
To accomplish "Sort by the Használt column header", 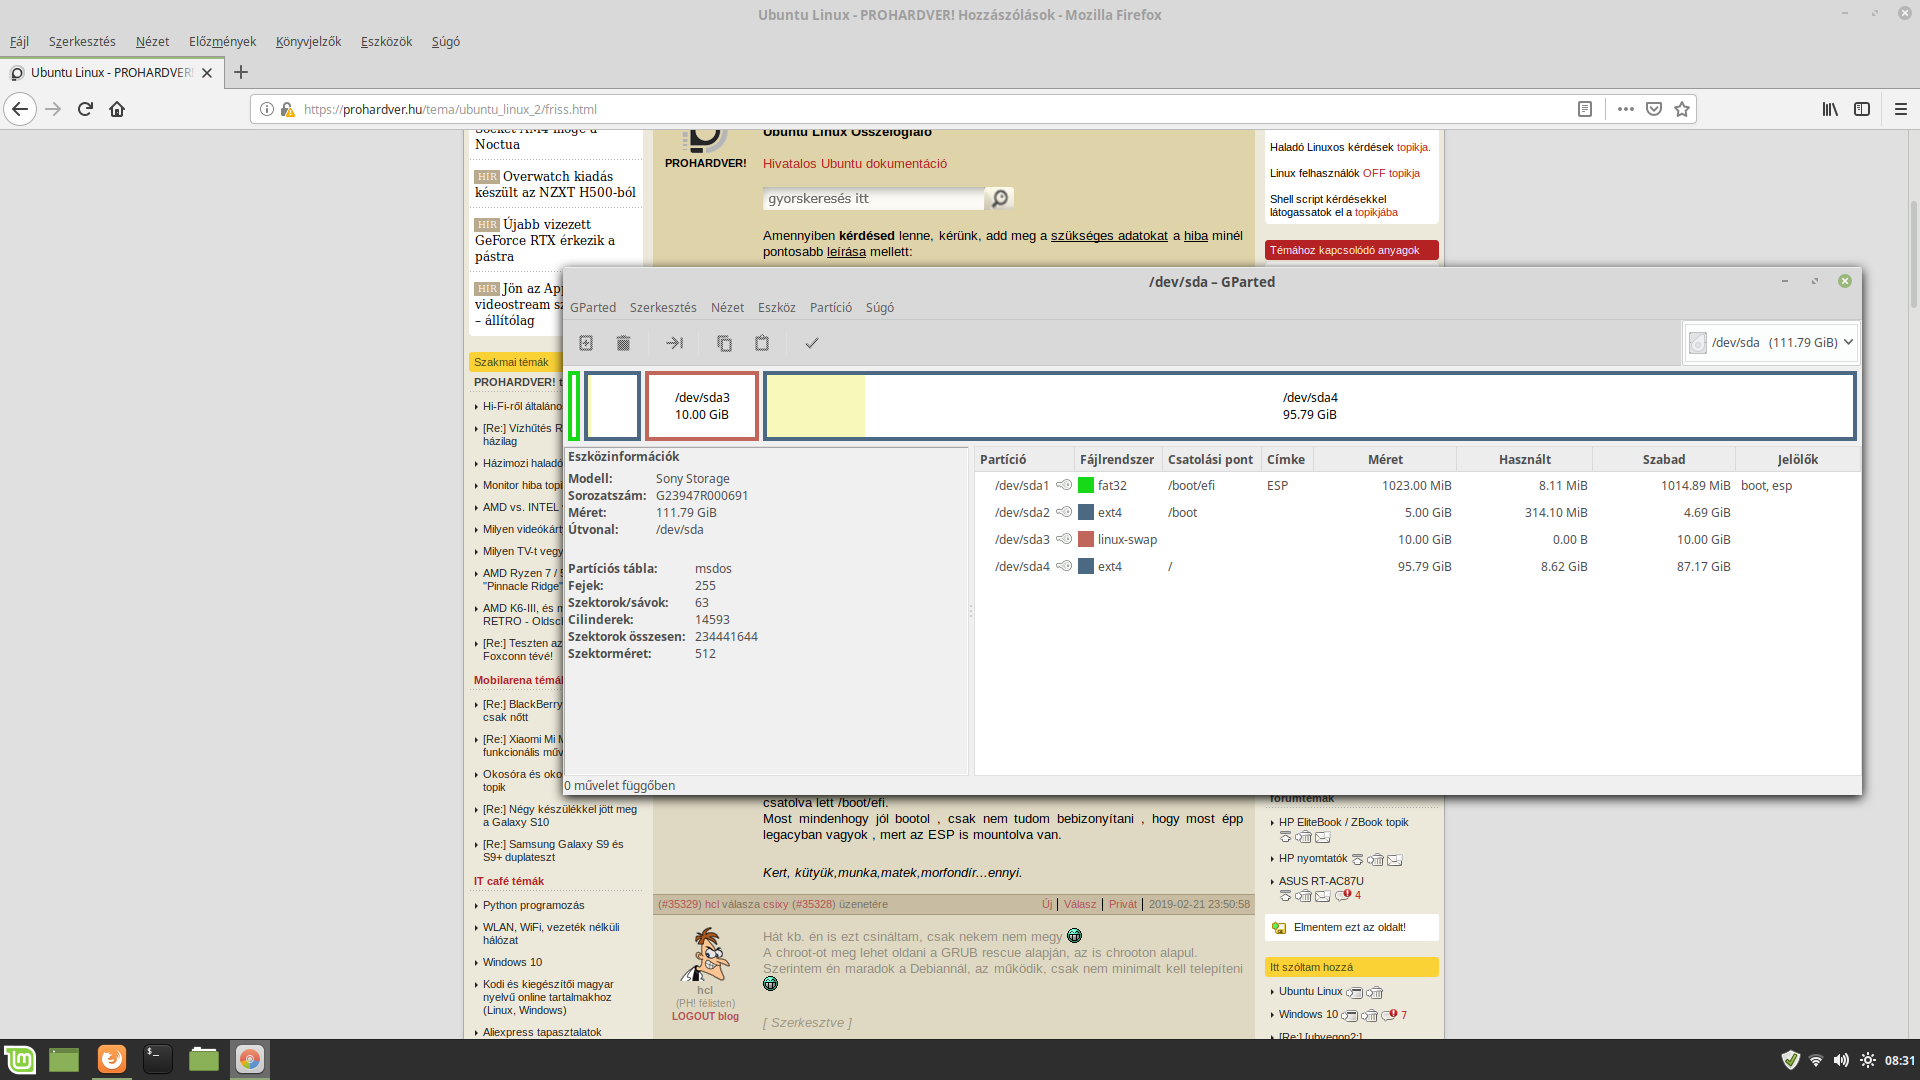I will click(1525, 459).
